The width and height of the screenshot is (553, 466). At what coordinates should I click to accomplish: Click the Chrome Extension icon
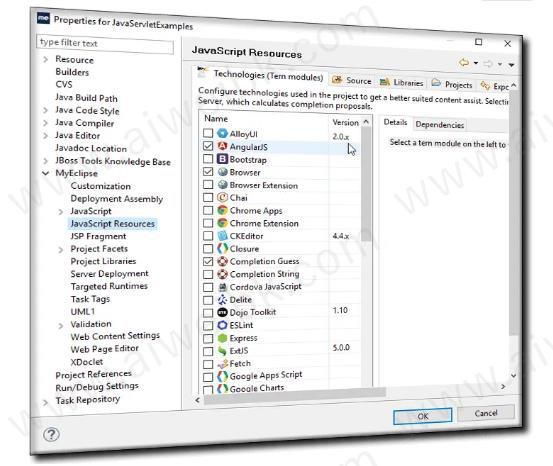pyautogui.click(x=222, y=223)
